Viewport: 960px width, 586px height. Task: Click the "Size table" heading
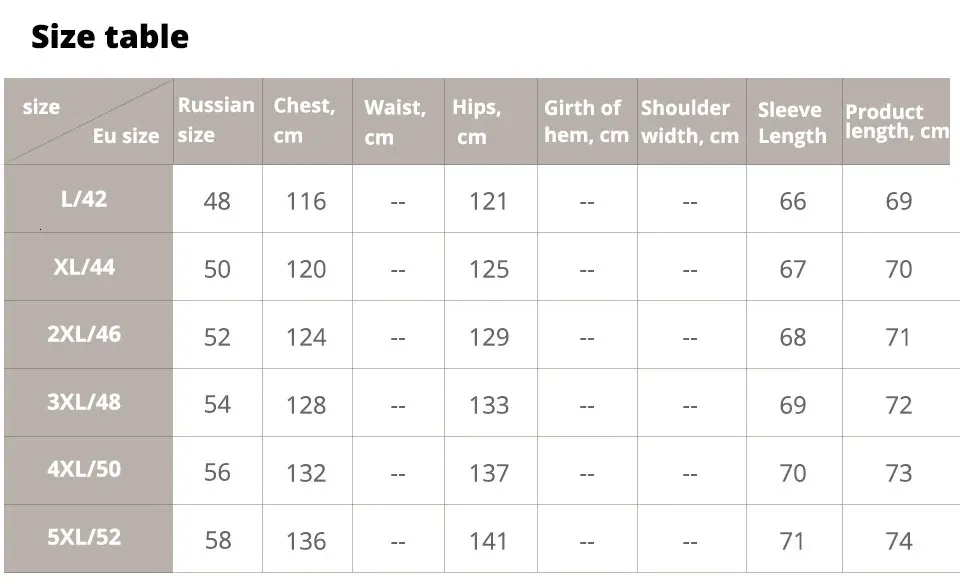coord(110,37)
